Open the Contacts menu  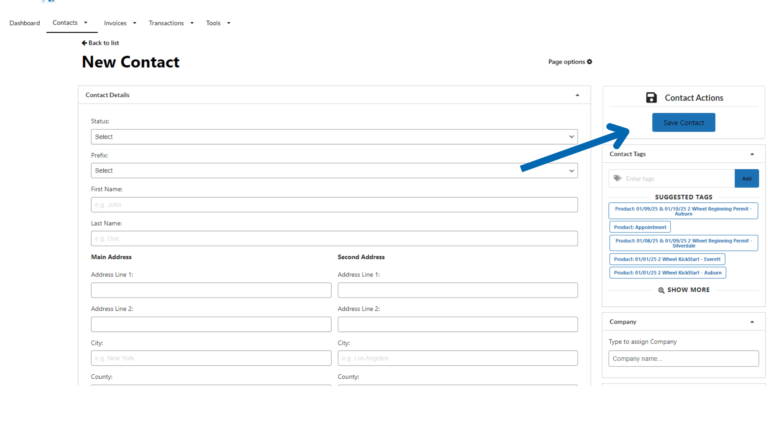[69, 22]
